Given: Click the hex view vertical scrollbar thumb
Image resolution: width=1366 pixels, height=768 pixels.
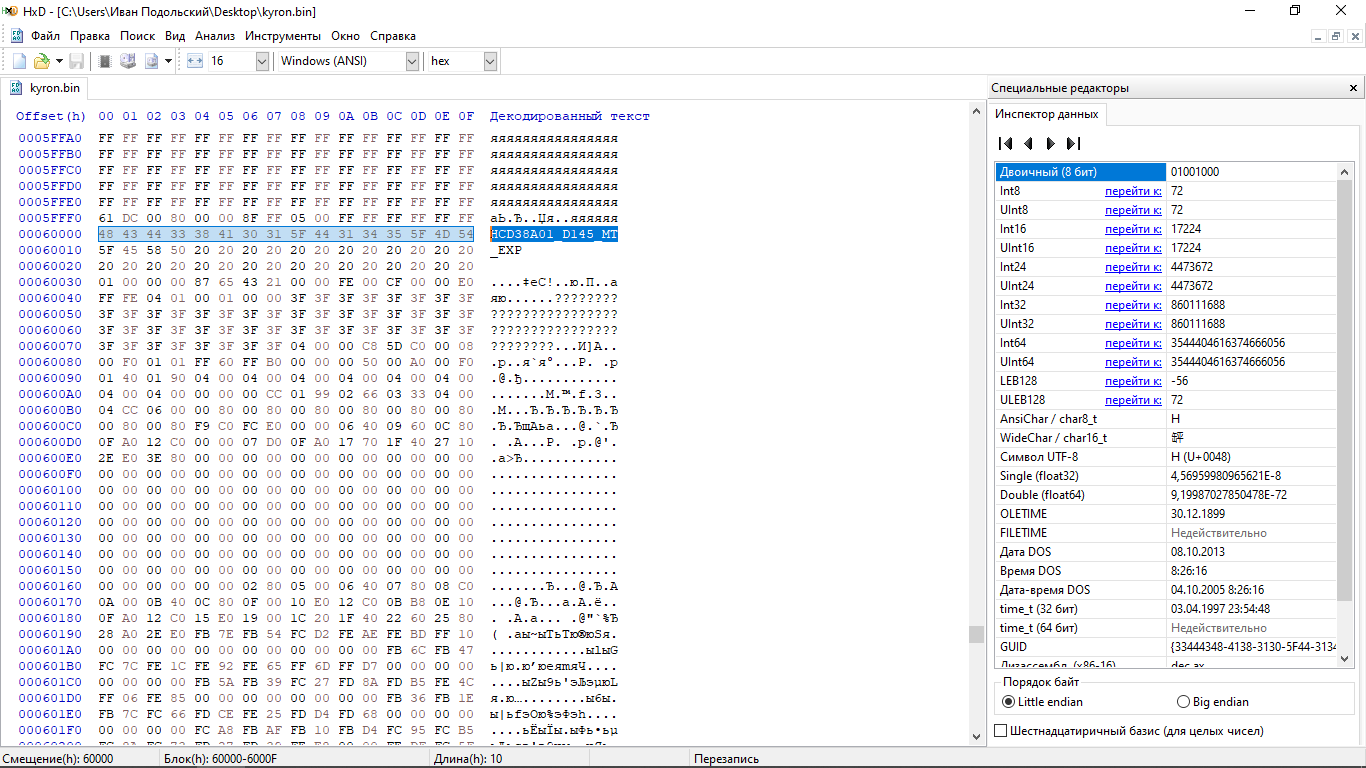Looking at the screenshot, I should [x=976, y=634].
